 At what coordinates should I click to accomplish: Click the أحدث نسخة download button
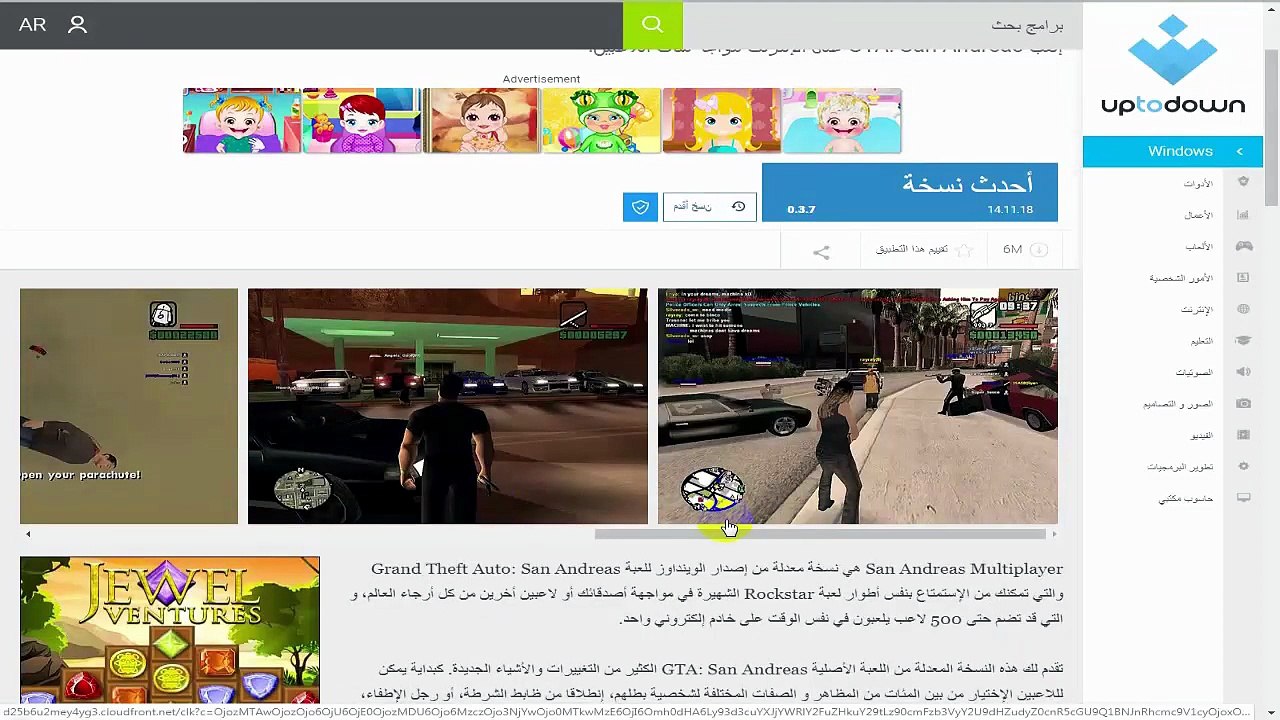pos(909,192)
